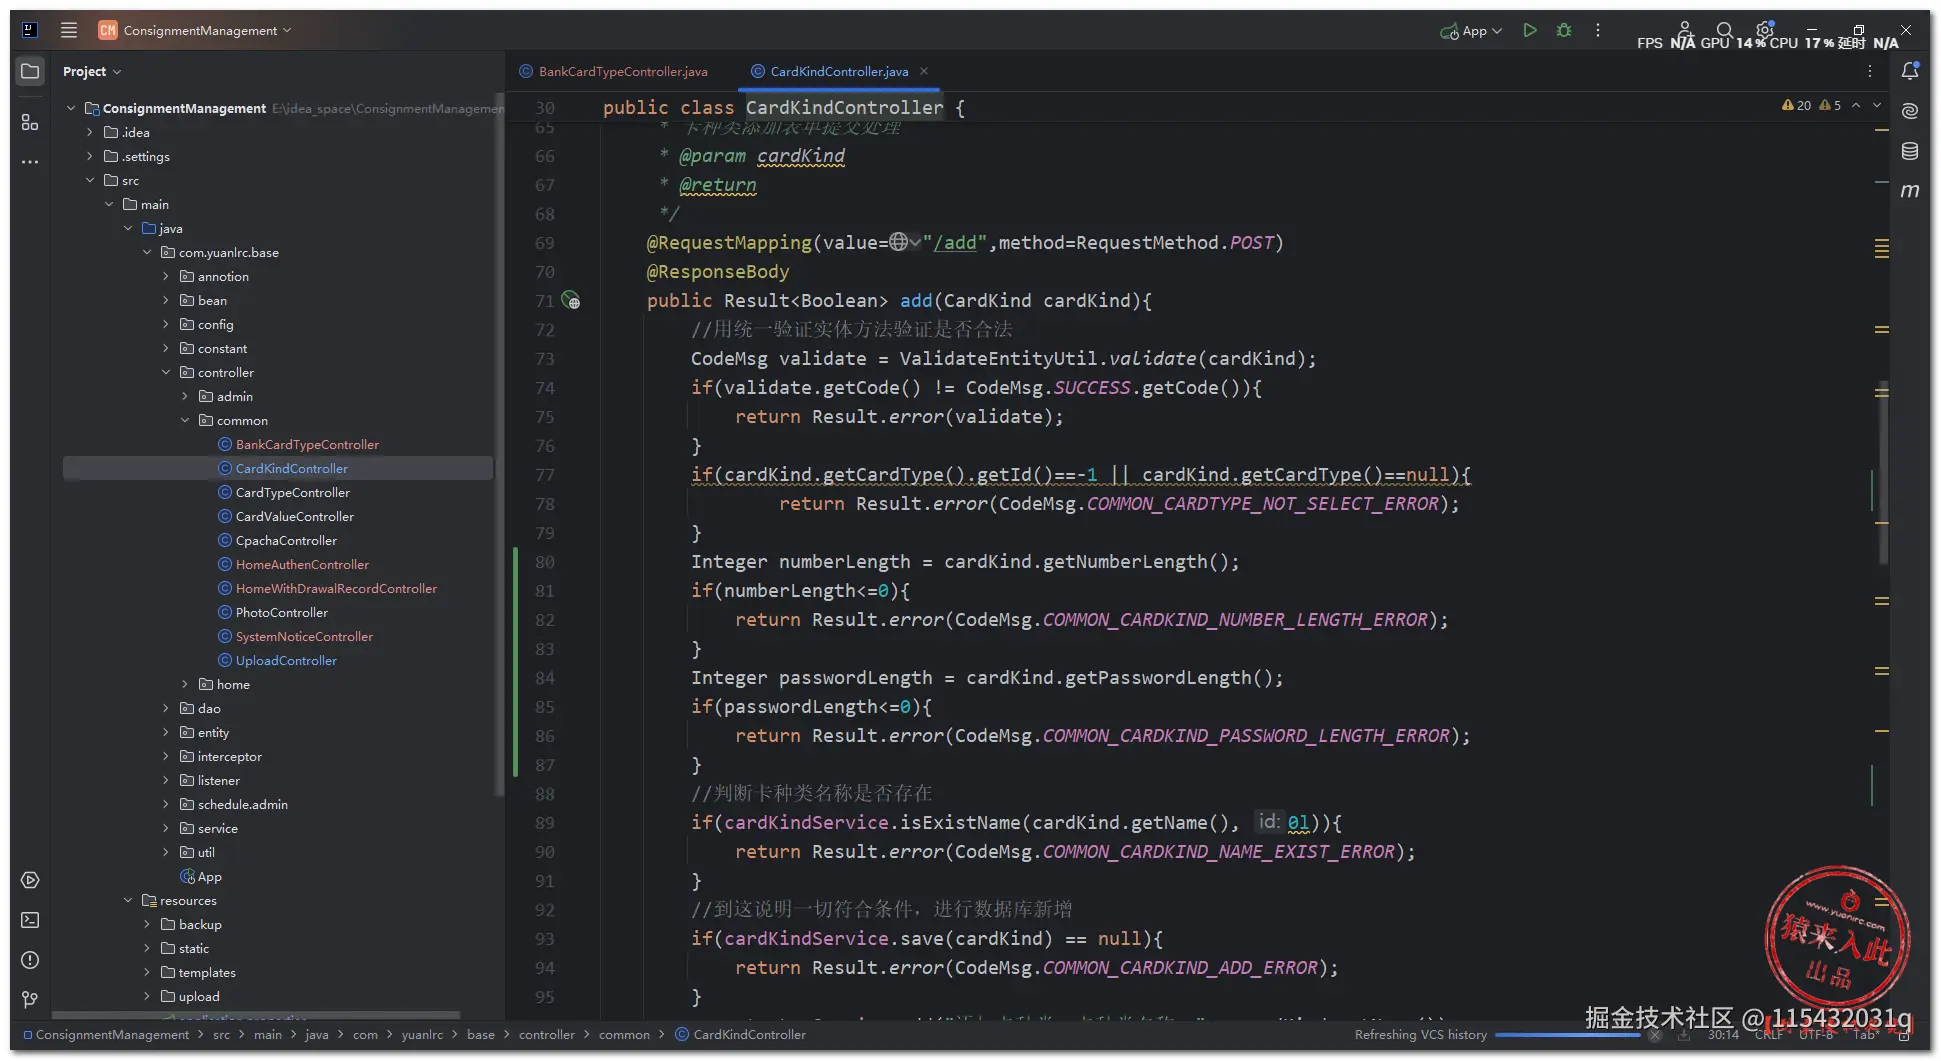Click the "controller" breadcrumb in status bar
This screenshot has height=1061, width=1941.
coord(546,1034)
